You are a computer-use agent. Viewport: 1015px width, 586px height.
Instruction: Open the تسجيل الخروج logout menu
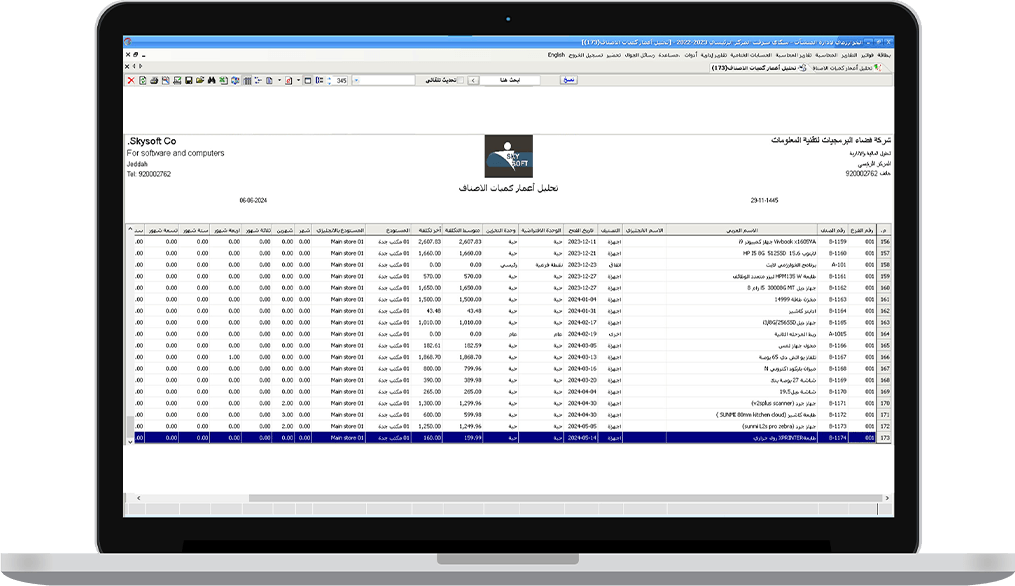tap(585, 55)
